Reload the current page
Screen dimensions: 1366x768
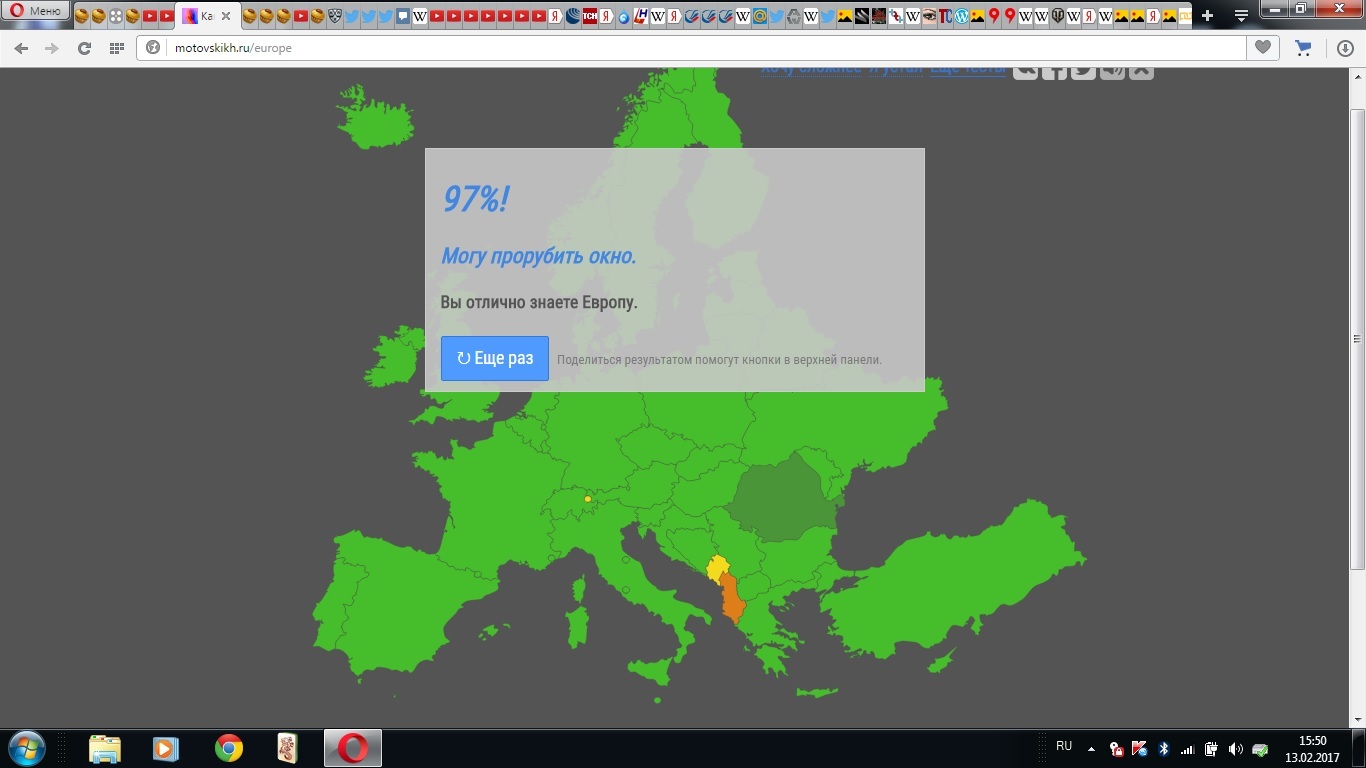point(84,48)
